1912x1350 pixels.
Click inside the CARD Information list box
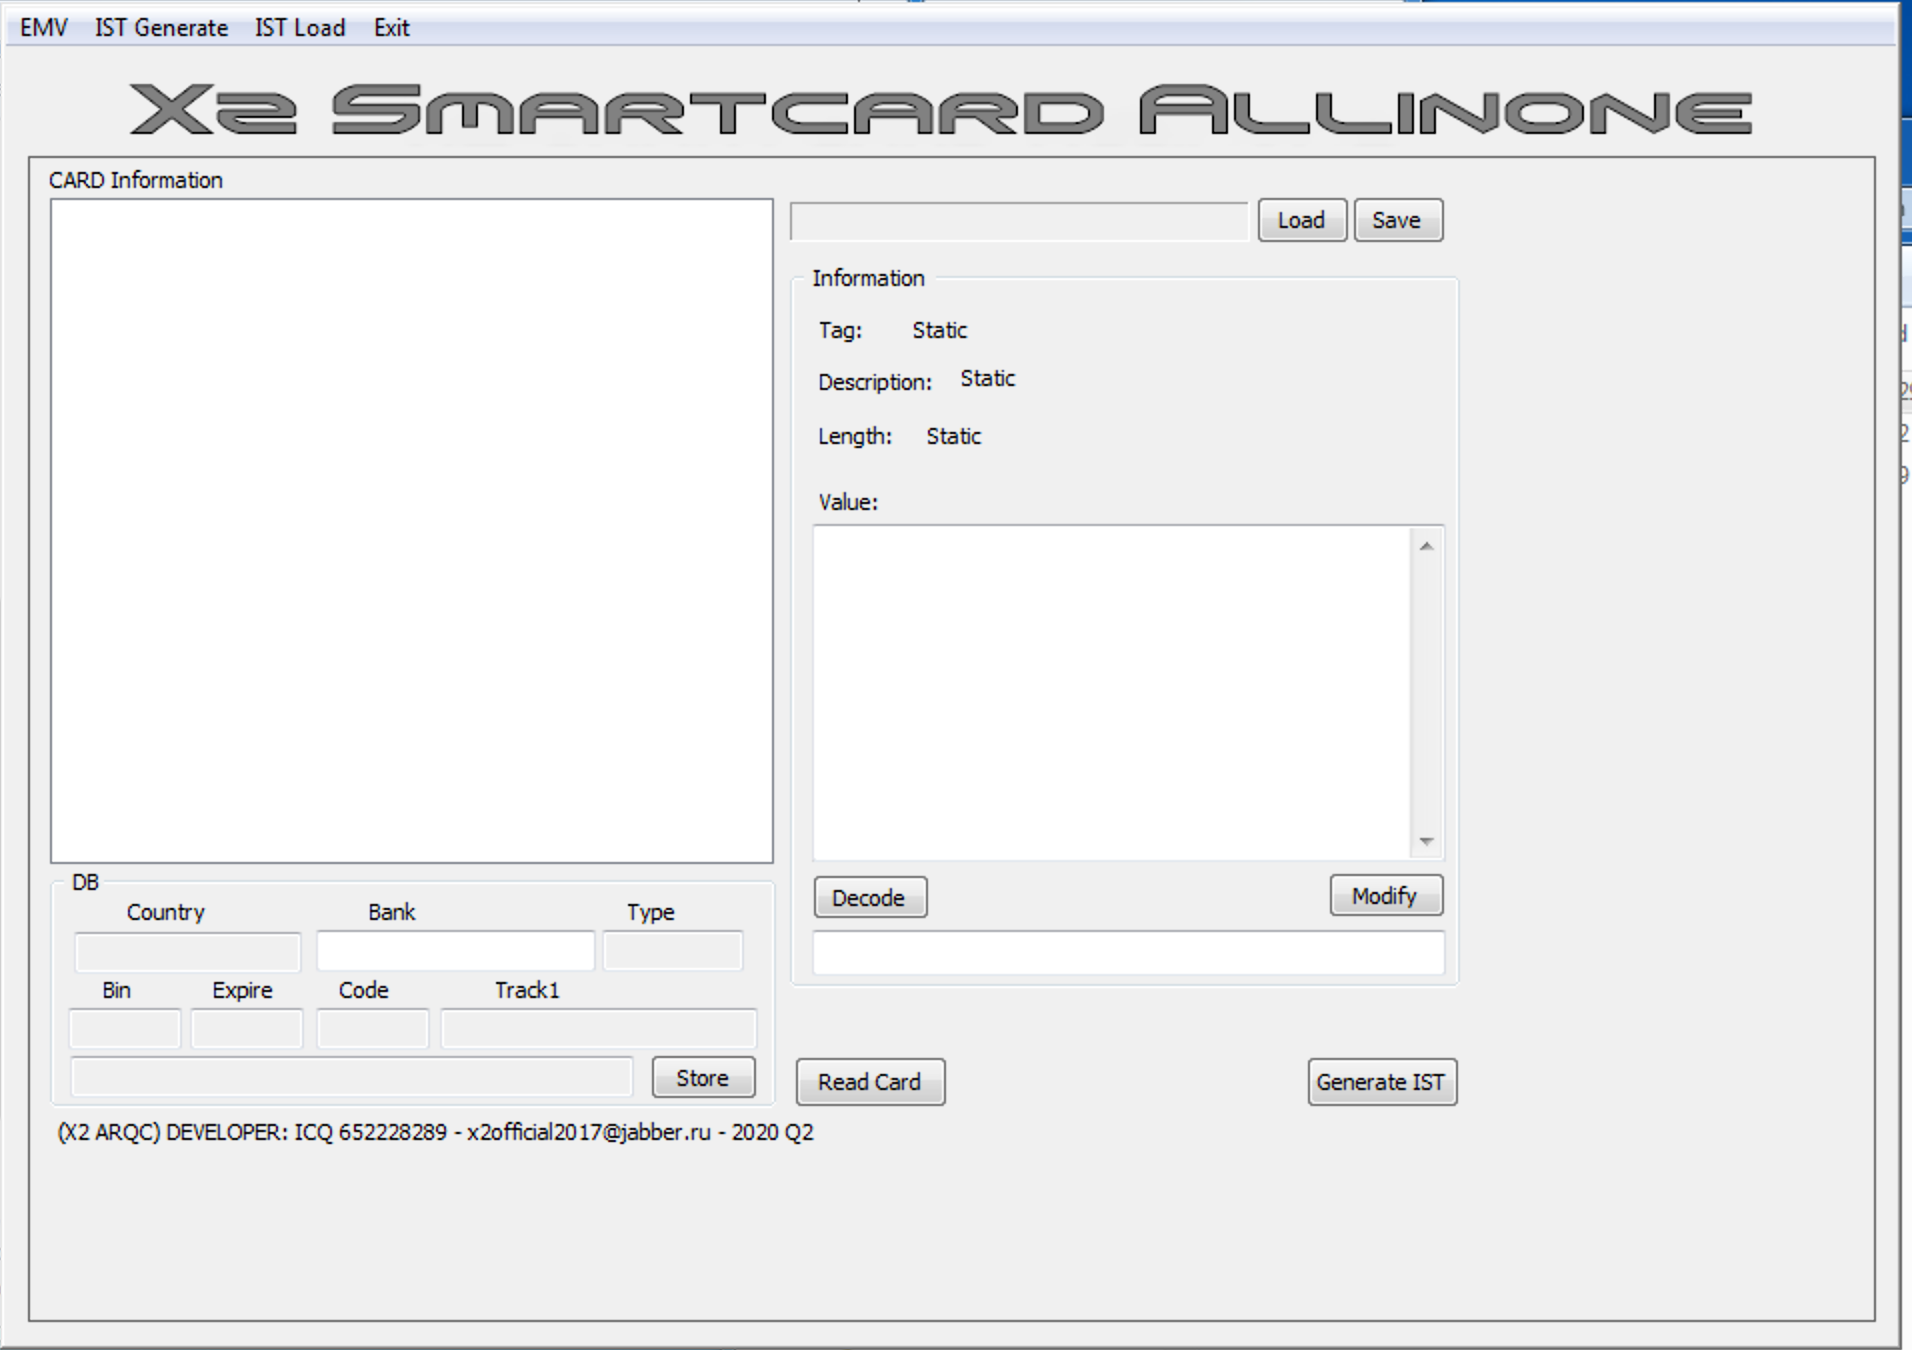click(411, 530)
